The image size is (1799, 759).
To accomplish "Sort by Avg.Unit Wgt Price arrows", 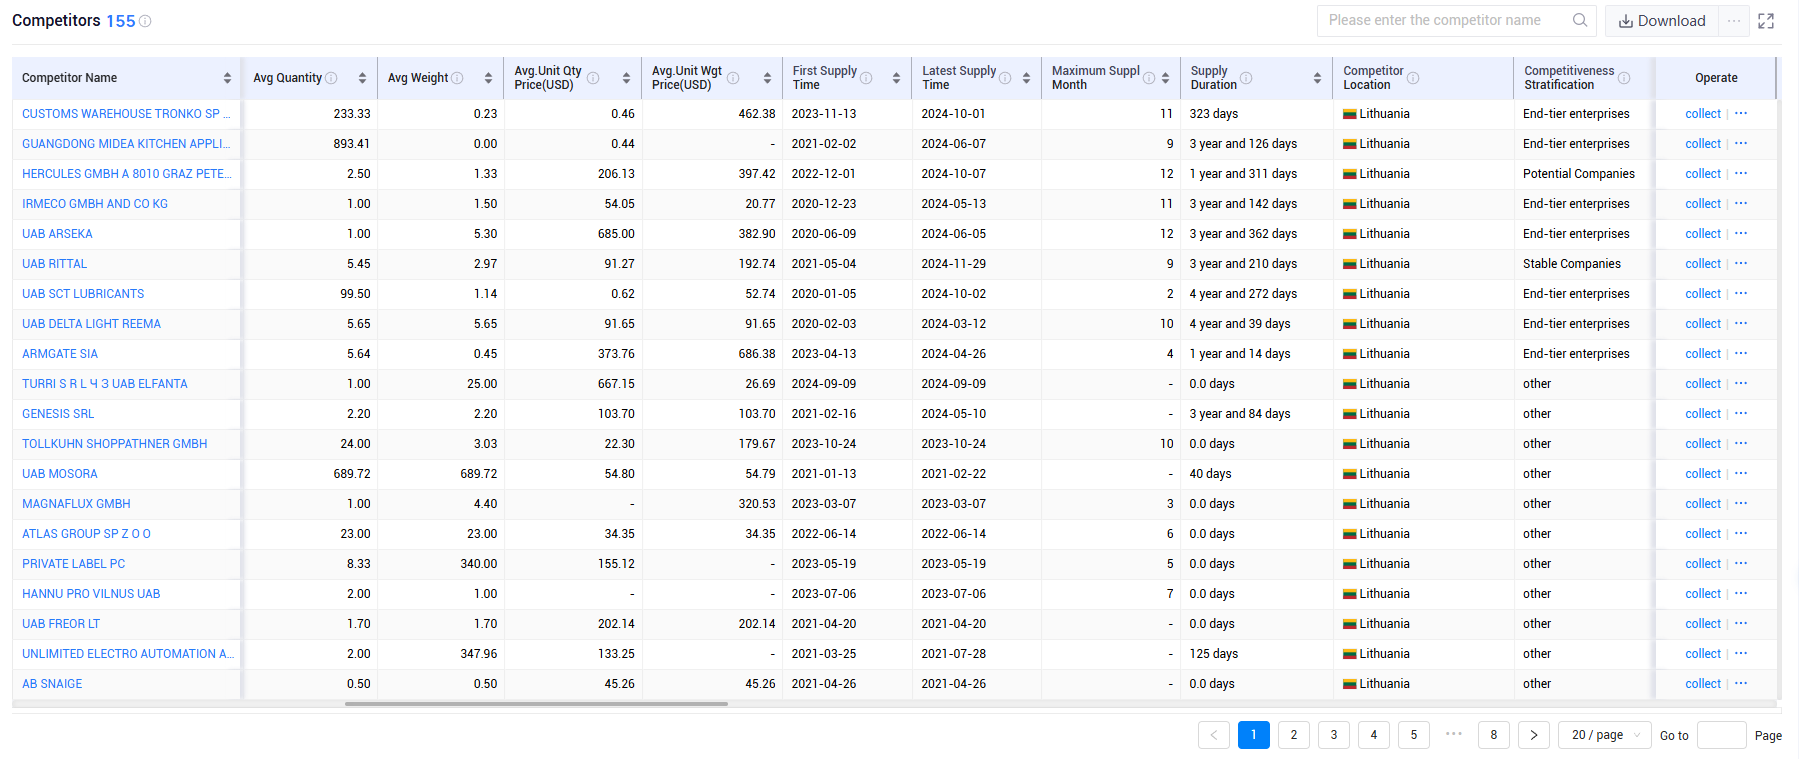I will pyautogui.click(x=767, y=78).
